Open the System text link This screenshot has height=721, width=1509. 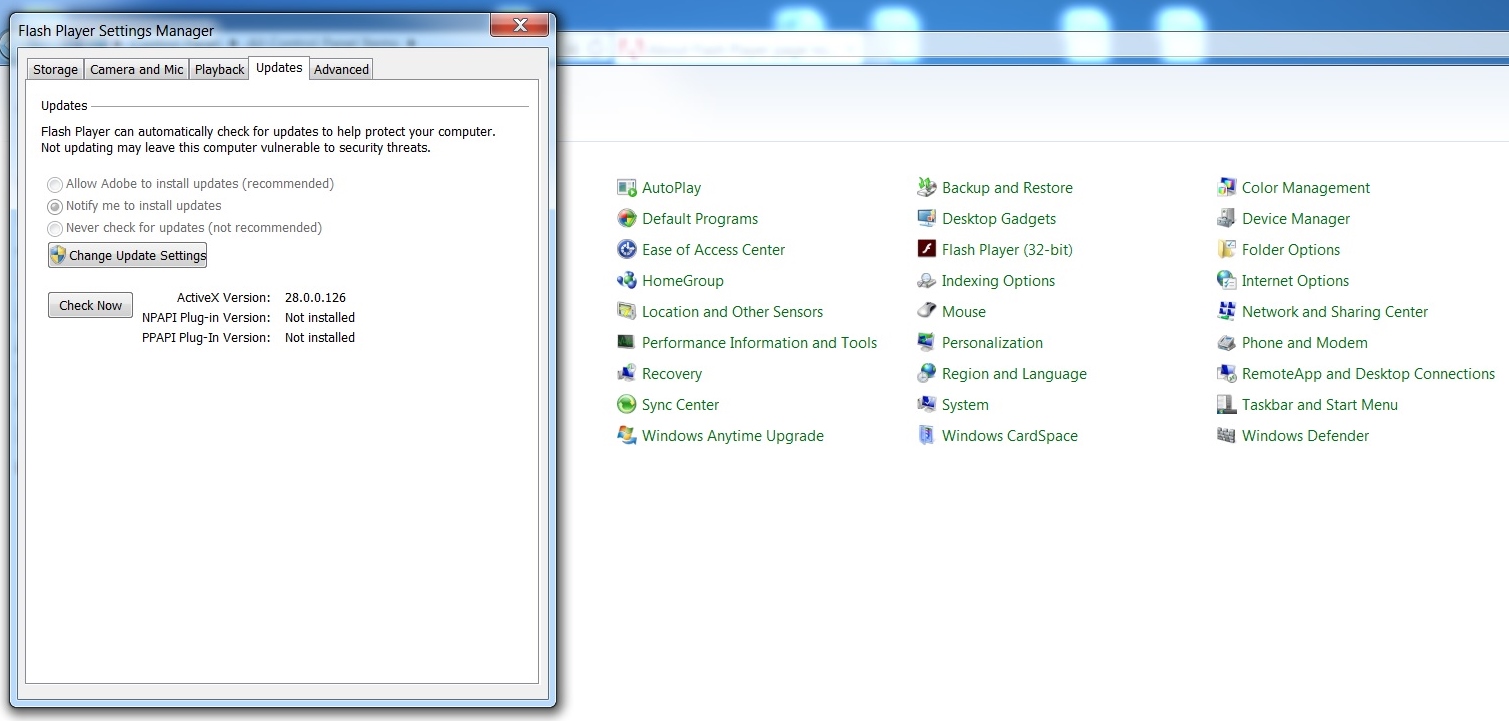point(965,405)
